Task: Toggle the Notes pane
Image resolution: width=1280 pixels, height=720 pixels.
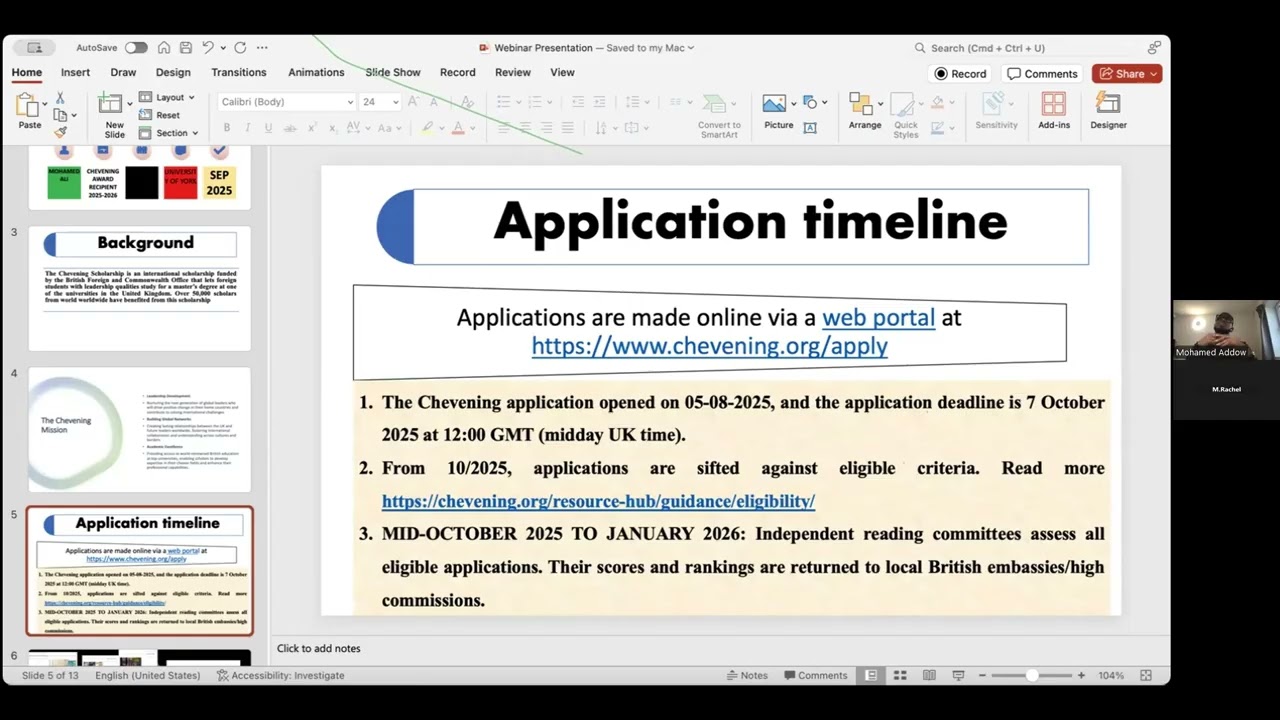Action: [747, 675]
